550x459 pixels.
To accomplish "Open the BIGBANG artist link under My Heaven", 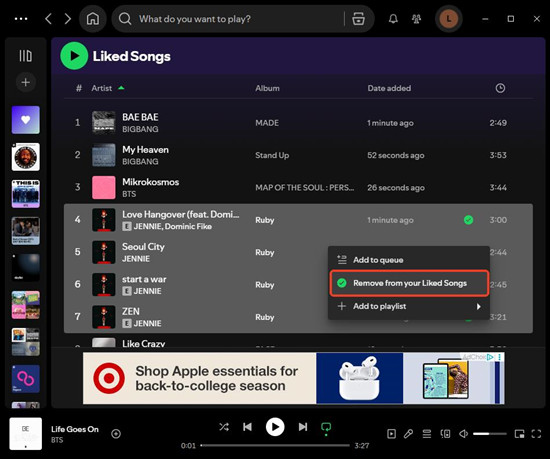I will (140, 162).
